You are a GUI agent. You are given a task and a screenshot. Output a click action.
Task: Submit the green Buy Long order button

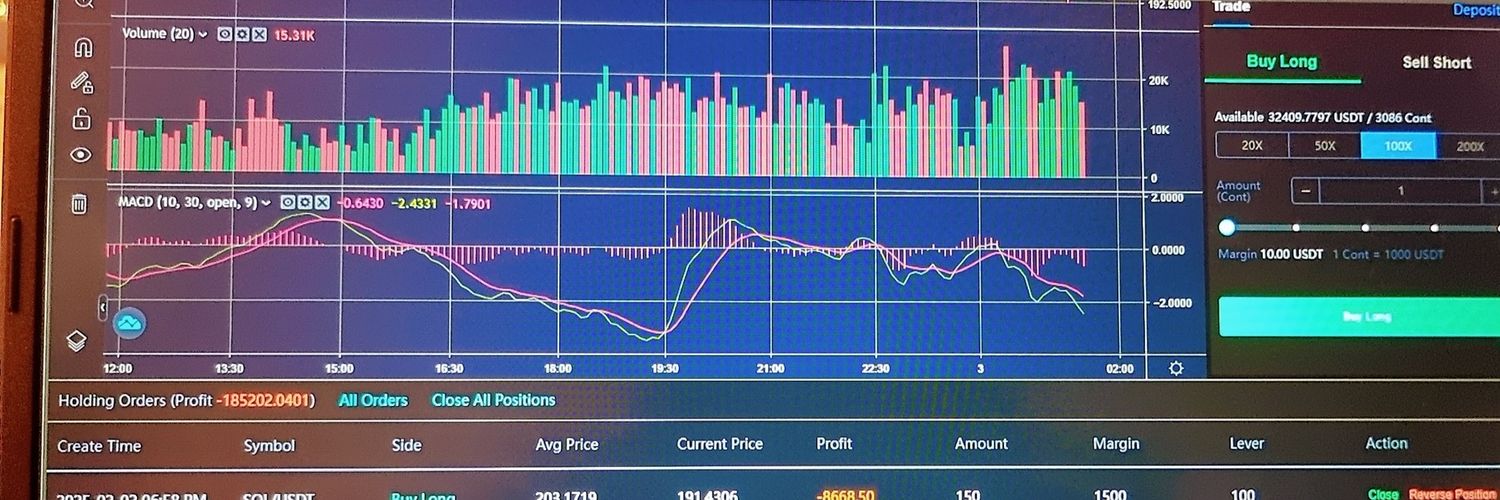1359,316
